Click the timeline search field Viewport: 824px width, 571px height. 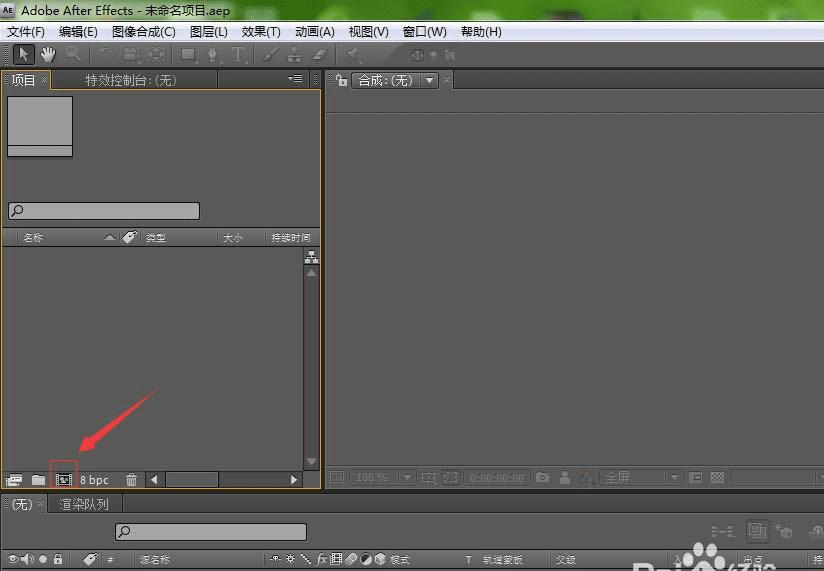pos(211,532)
